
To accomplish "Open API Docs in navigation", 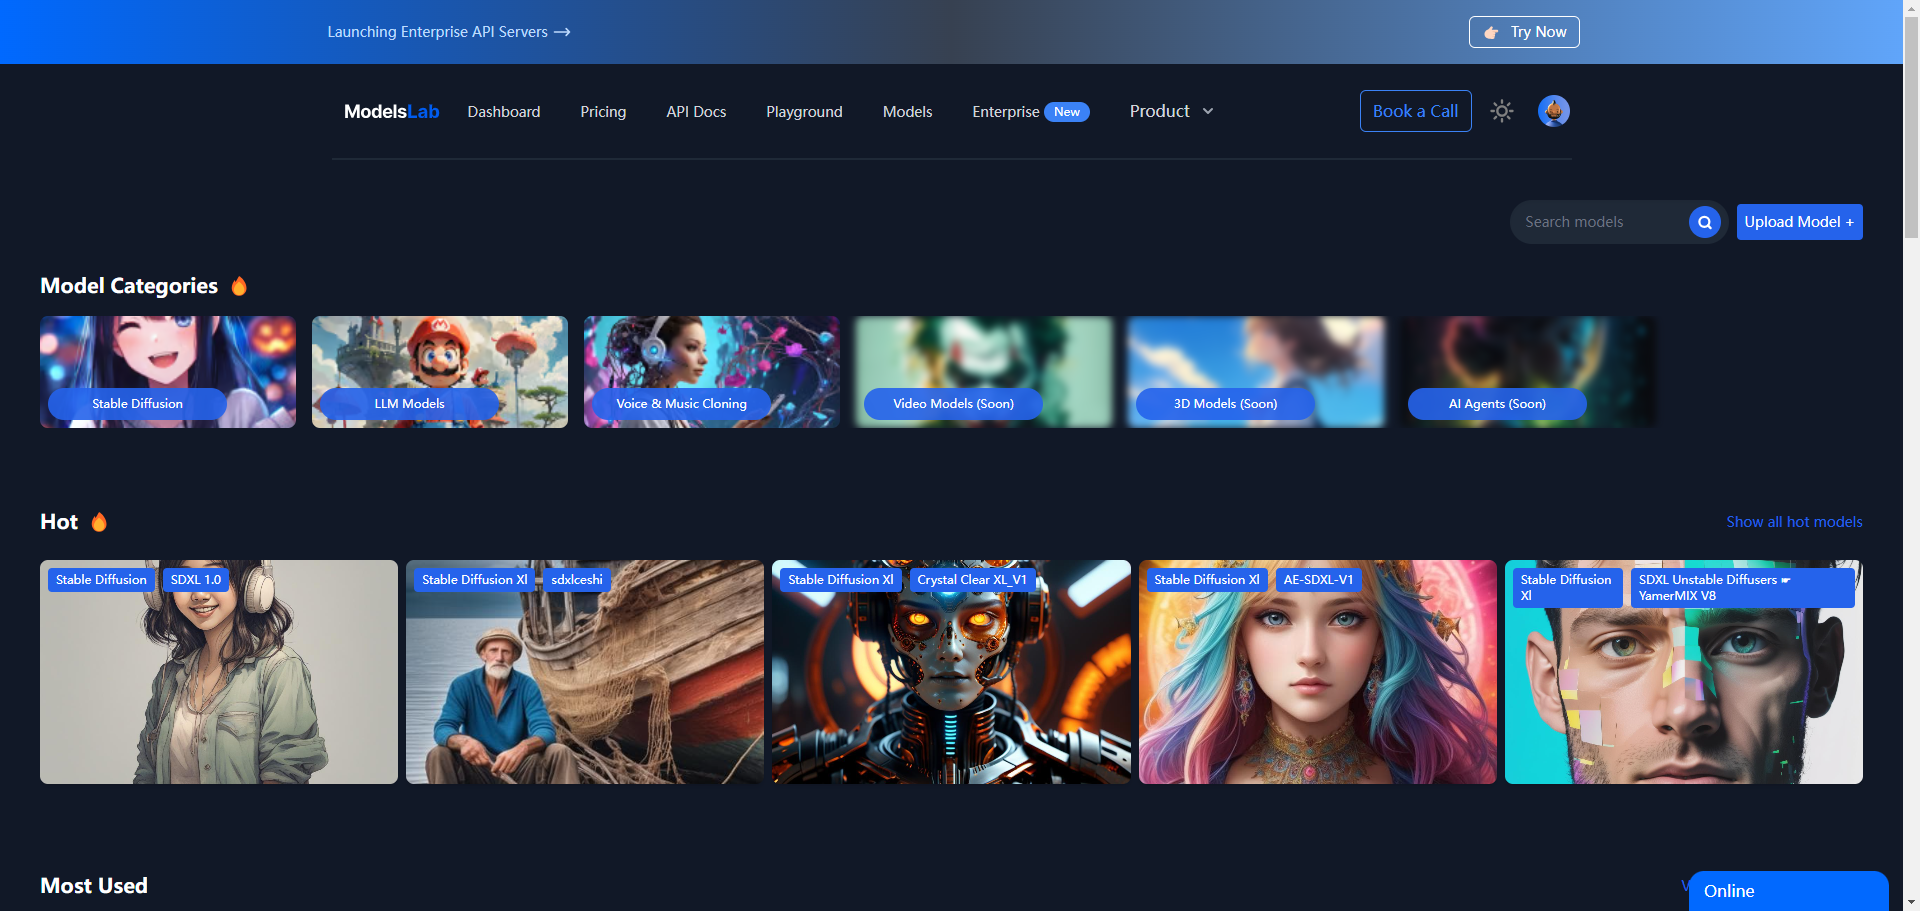I will tap(696, 112).
